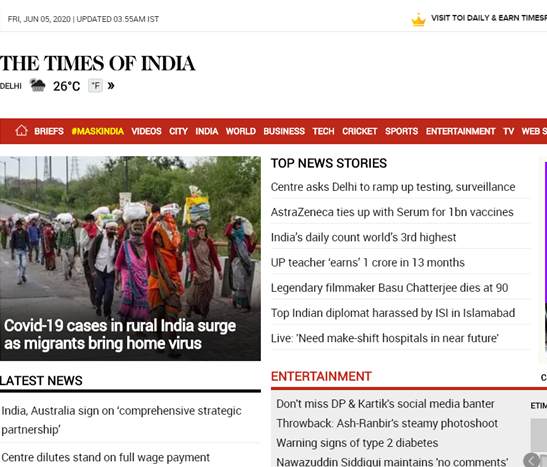The image size is (547, 467).
Task: Open the #MASKINDIA menu item
Action: (98, 131)
